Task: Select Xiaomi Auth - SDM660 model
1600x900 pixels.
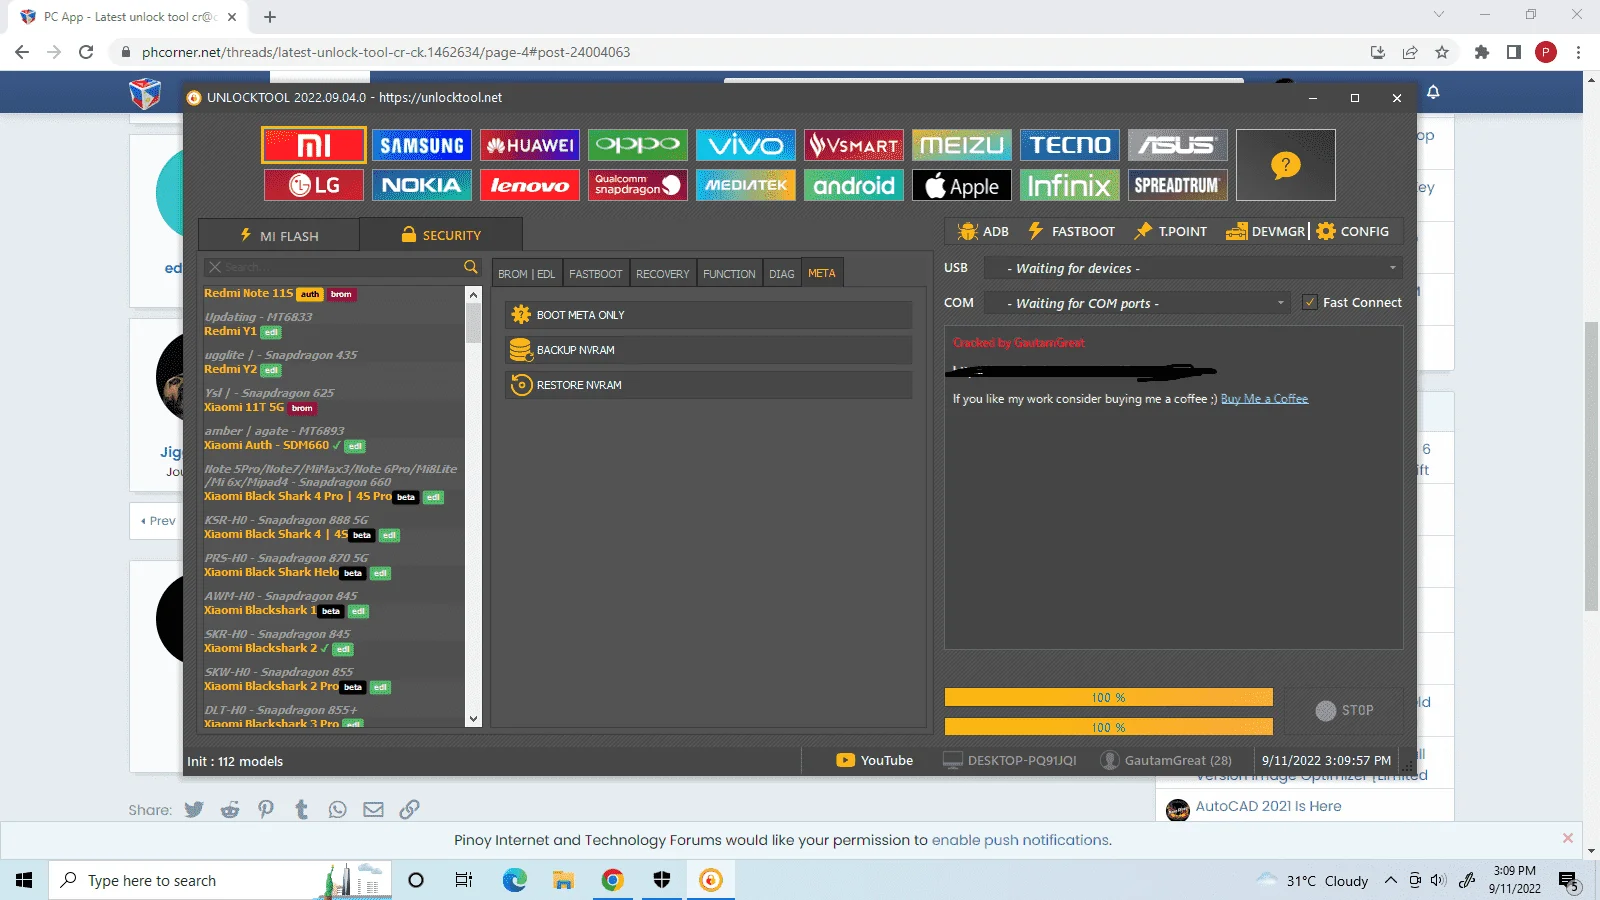Action: (x=266, y=445)
